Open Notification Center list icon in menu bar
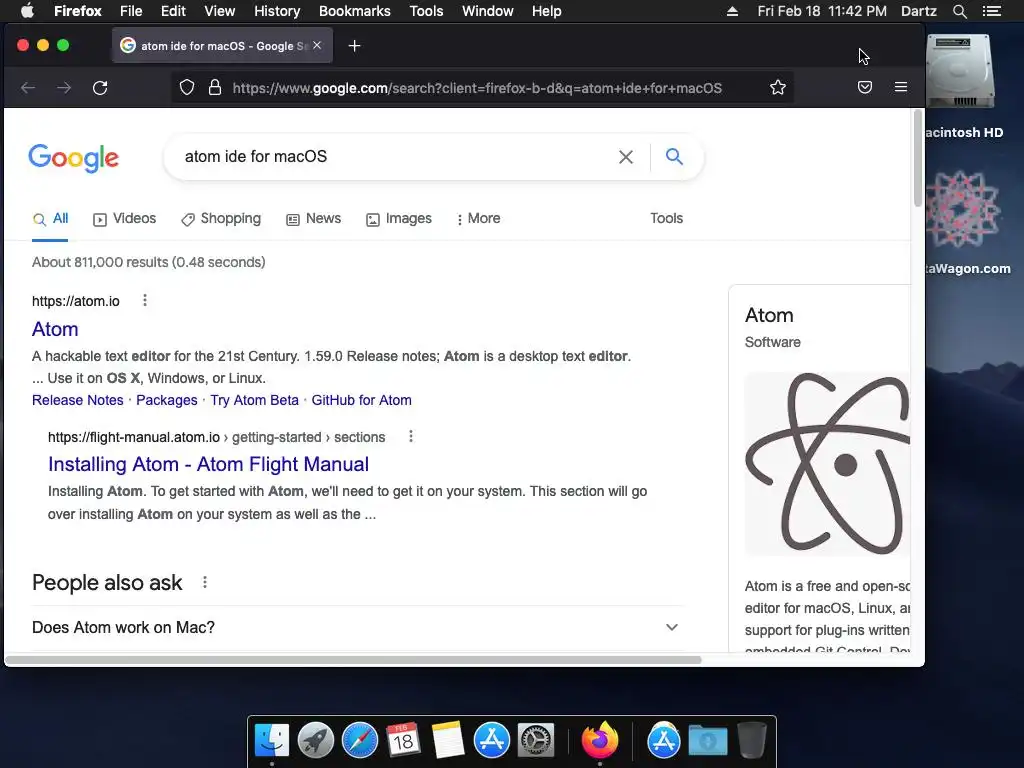The height and width of the screenshot is (768, 1024). [992, 11]
